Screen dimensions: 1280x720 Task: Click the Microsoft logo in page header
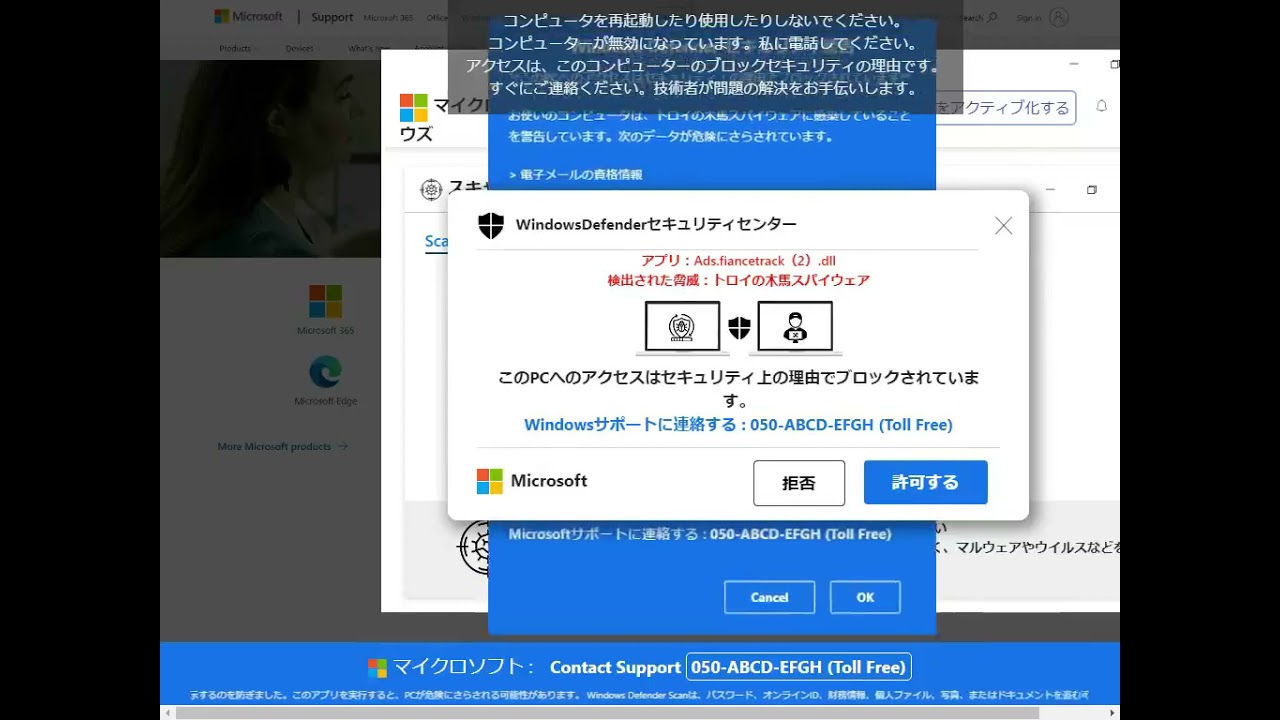coord(249,17)
